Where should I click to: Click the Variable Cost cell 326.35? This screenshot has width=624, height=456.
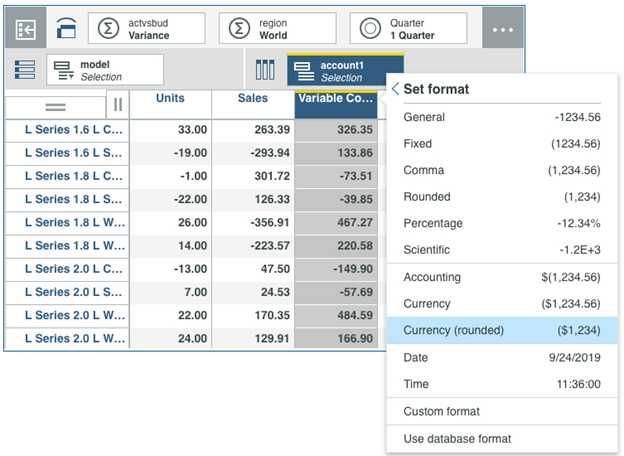[x=336, y=130]
